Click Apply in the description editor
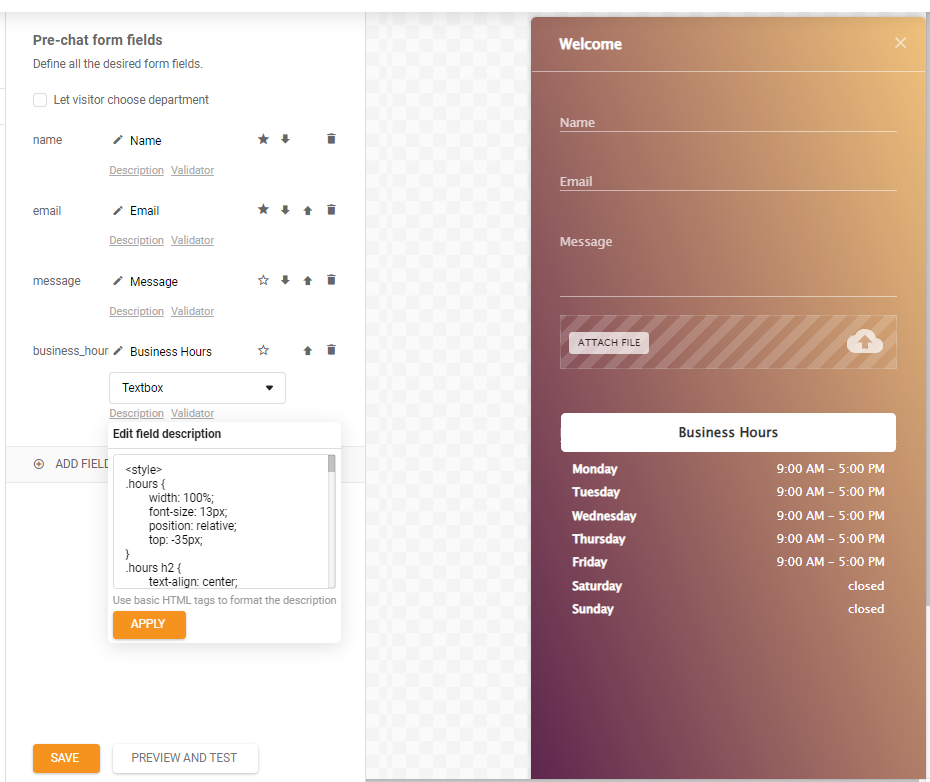 tap(149, 624)
